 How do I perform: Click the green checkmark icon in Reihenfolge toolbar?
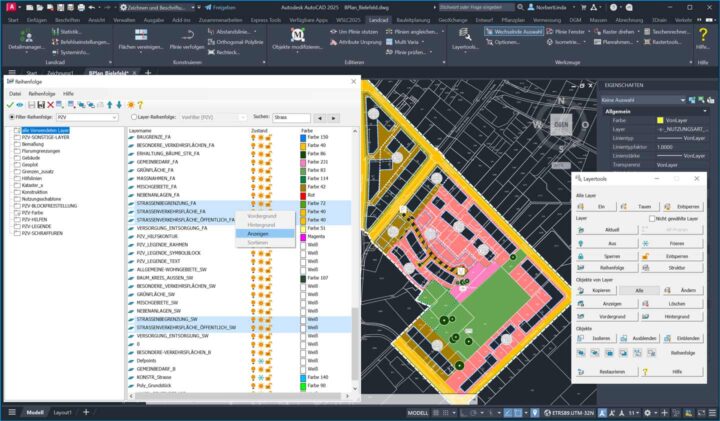click(x=10, y=105)
